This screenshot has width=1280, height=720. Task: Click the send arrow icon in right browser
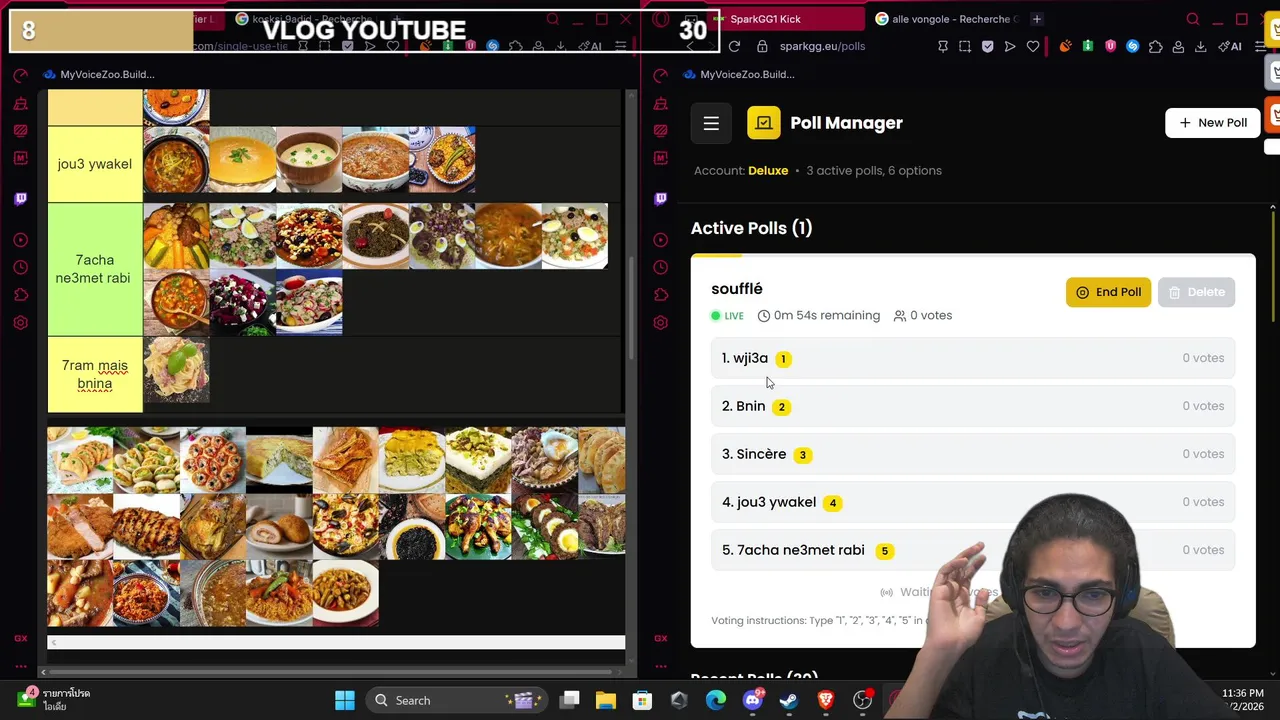tap(1010, 46)
